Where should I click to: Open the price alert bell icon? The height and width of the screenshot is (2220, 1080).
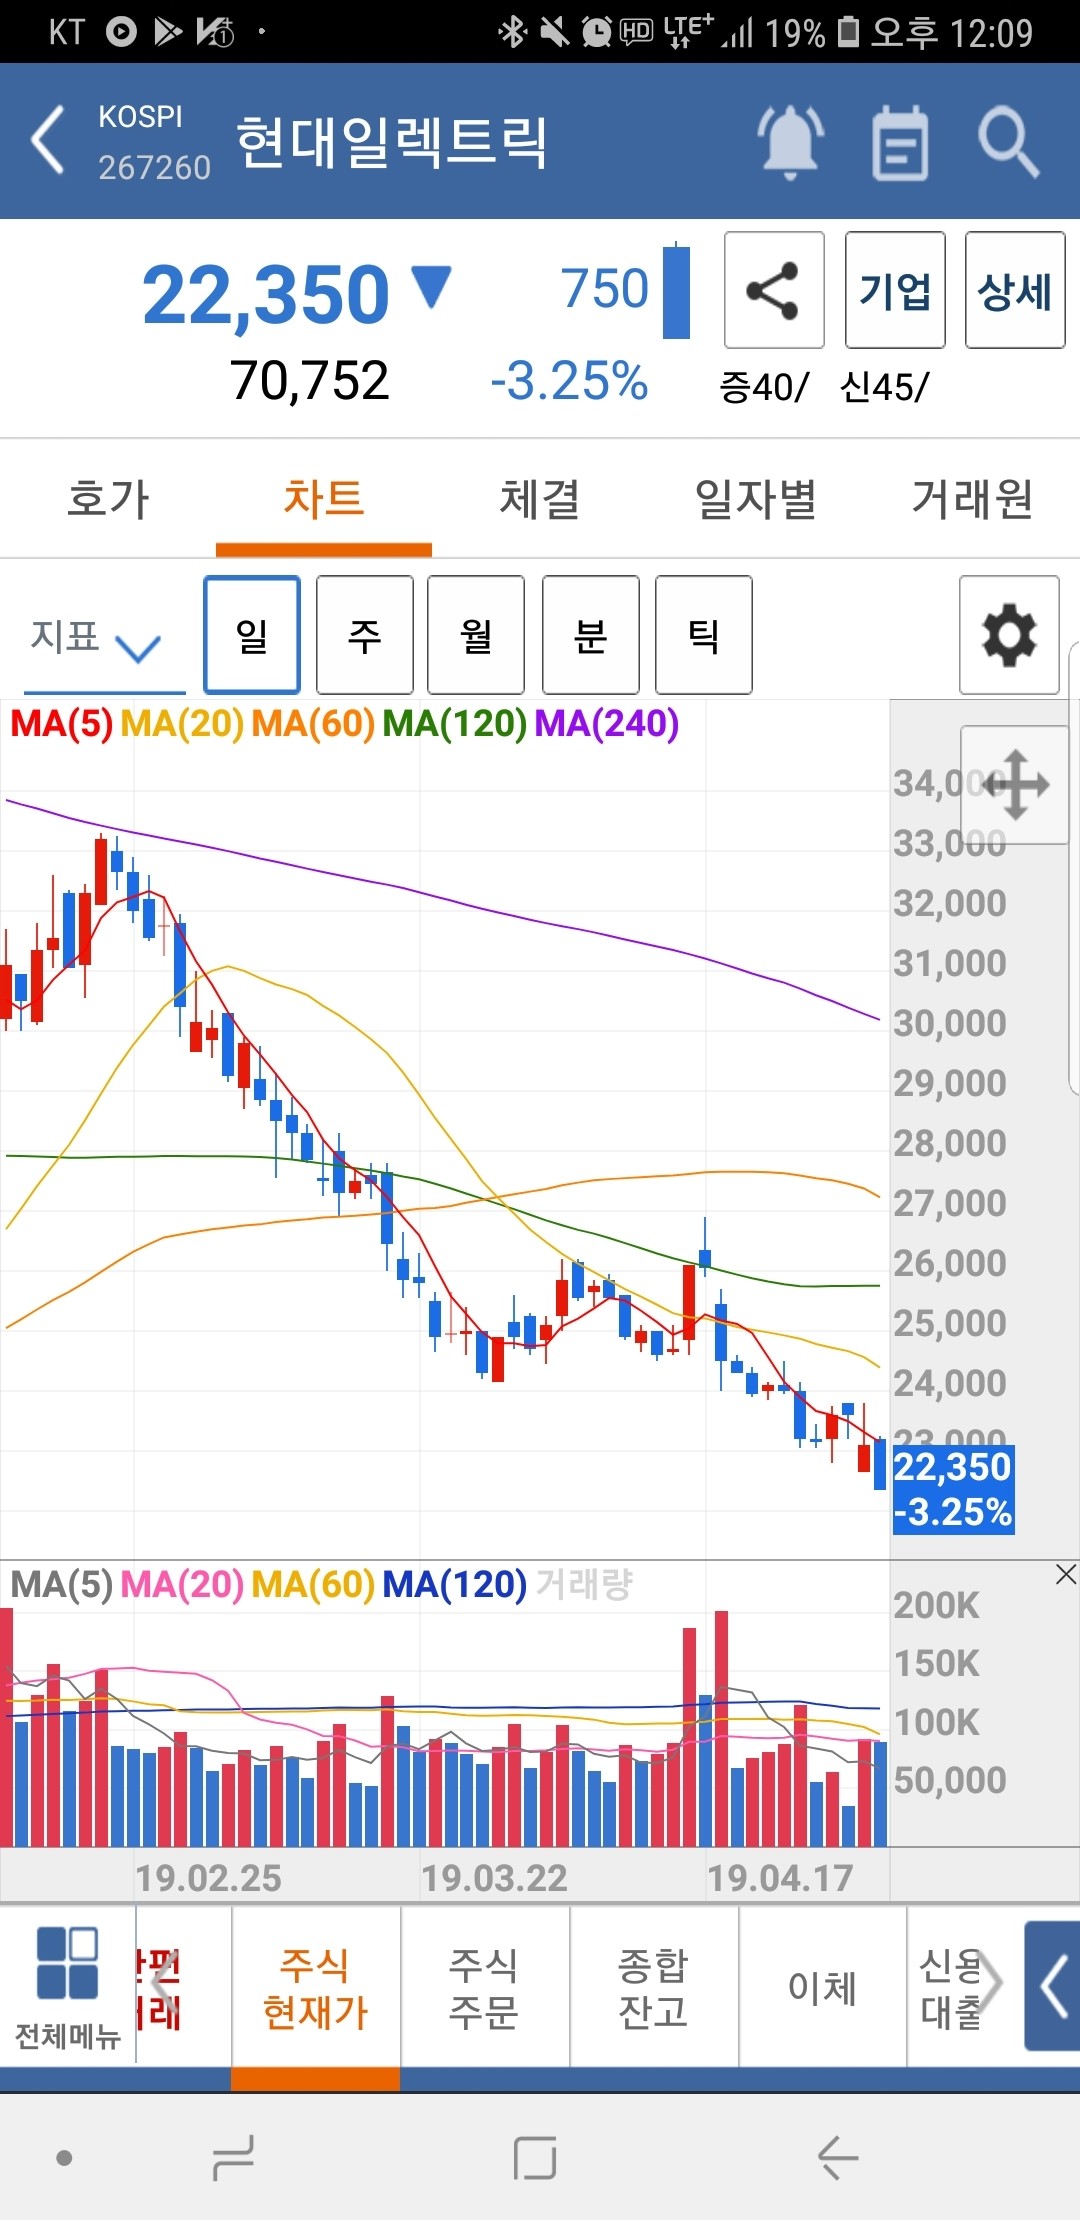790,141
